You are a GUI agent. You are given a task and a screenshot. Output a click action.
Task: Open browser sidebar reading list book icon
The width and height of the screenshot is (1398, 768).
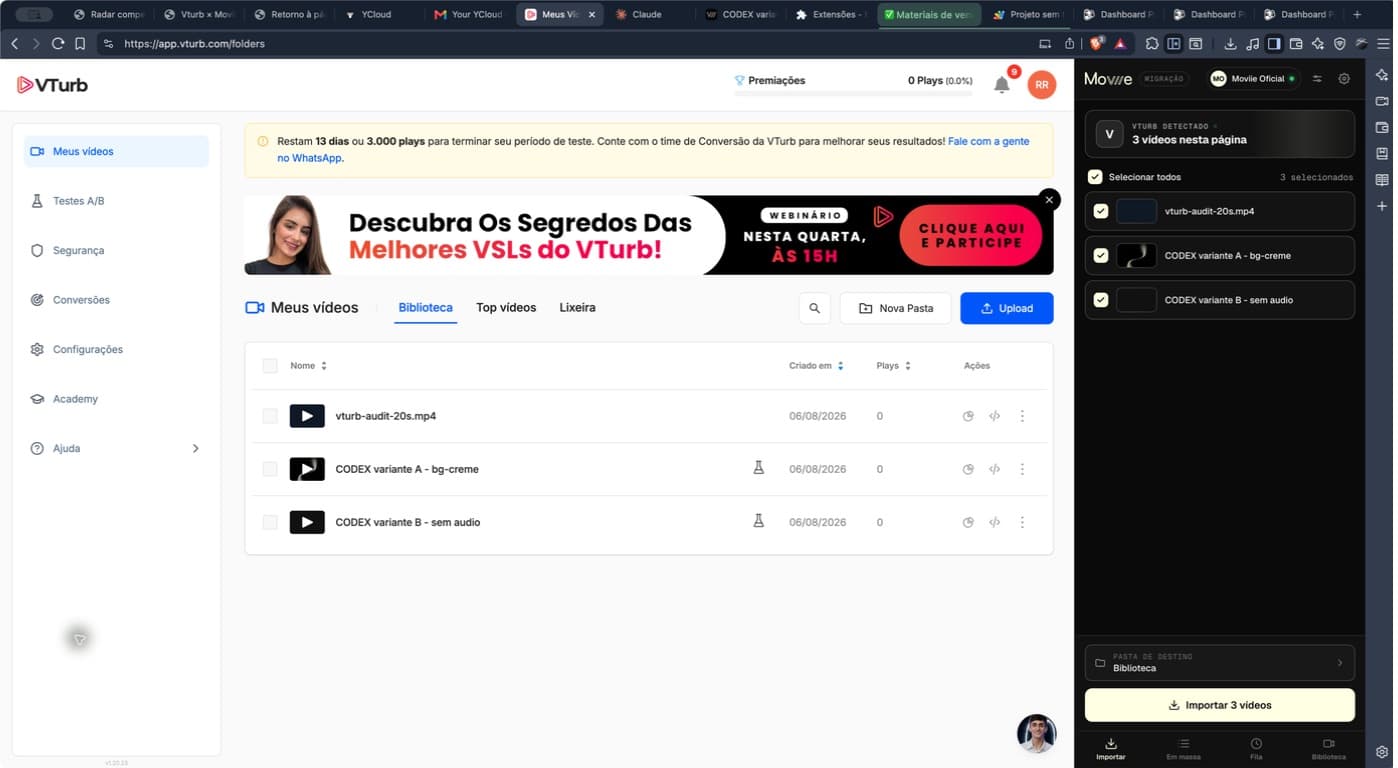(x=1382, y=180)
